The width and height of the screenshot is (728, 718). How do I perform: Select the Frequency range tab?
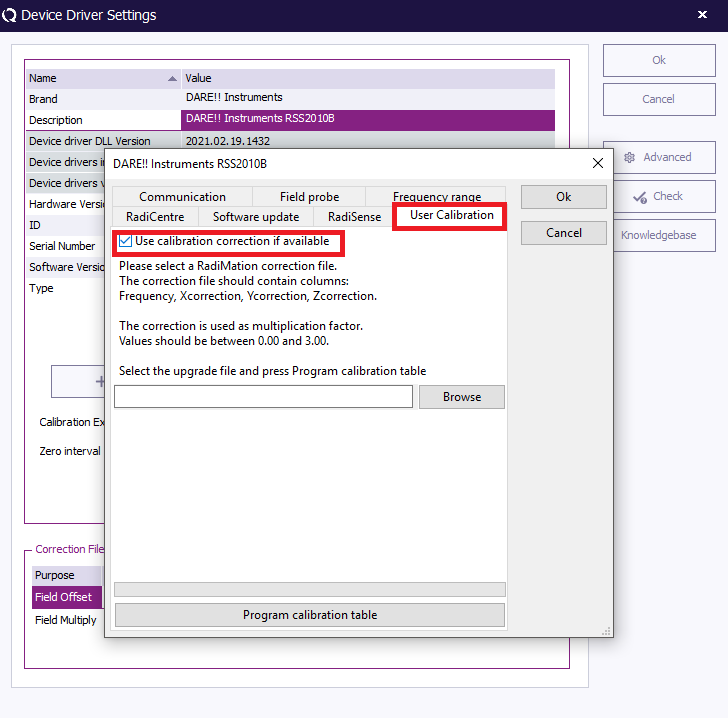[437, 197]
